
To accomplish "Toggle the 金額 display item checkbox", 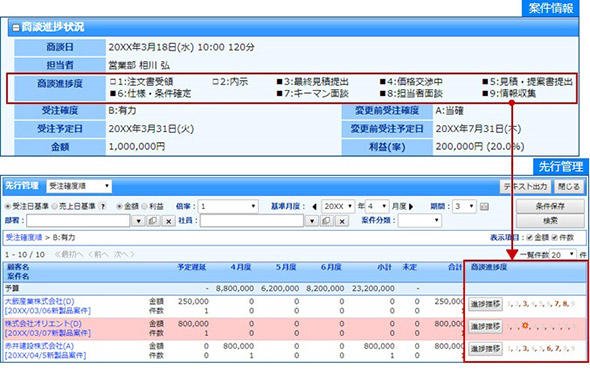I will pyautogui.click(x=529, y=237).
